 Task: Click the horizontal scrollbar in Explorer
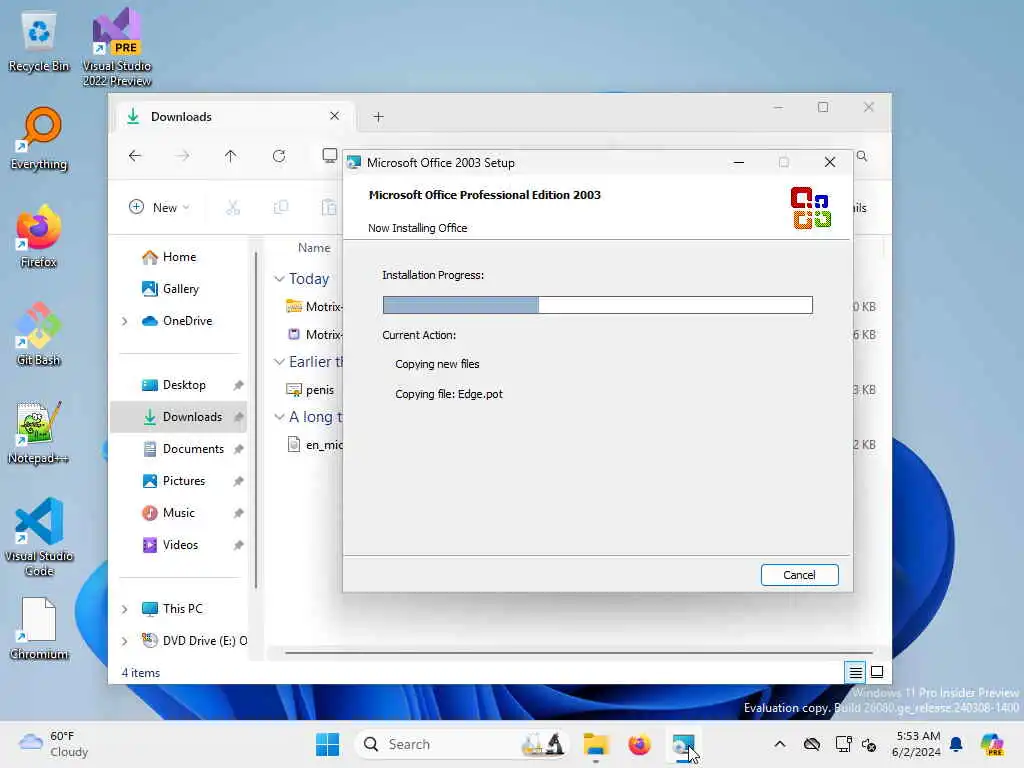(579, 652)
